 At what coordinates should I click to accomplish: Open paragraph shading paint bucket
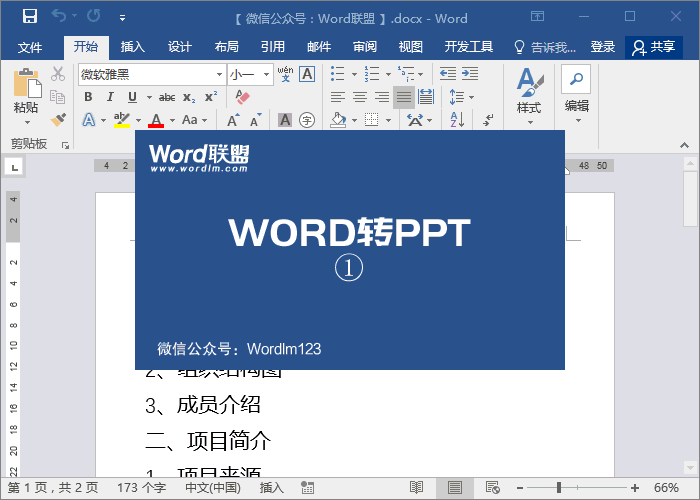pyautogui.click(x=338, y=120)
